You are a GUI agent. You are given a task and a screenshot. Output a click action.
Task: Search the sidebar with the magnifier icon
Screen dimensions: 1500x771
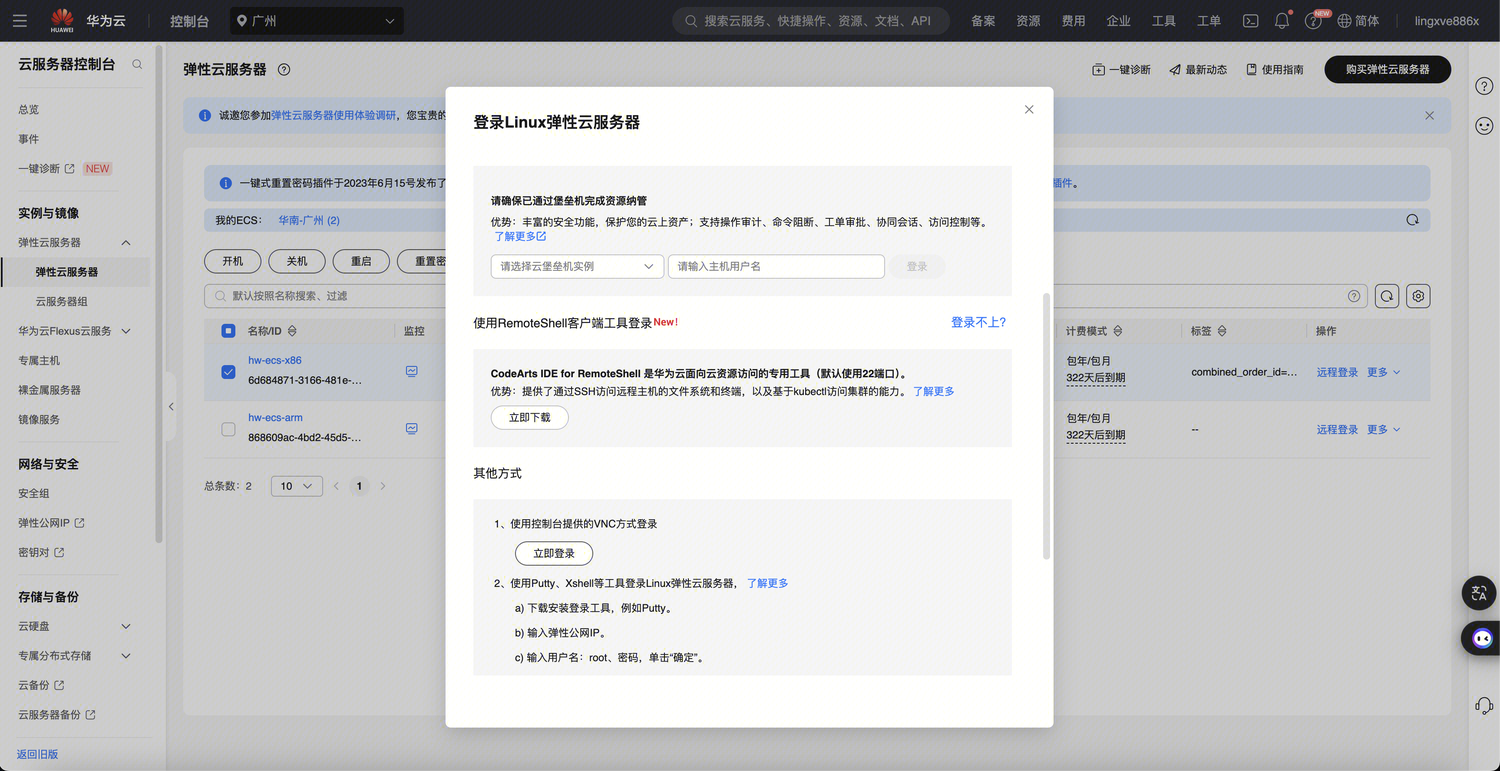[x=137, y=64]
